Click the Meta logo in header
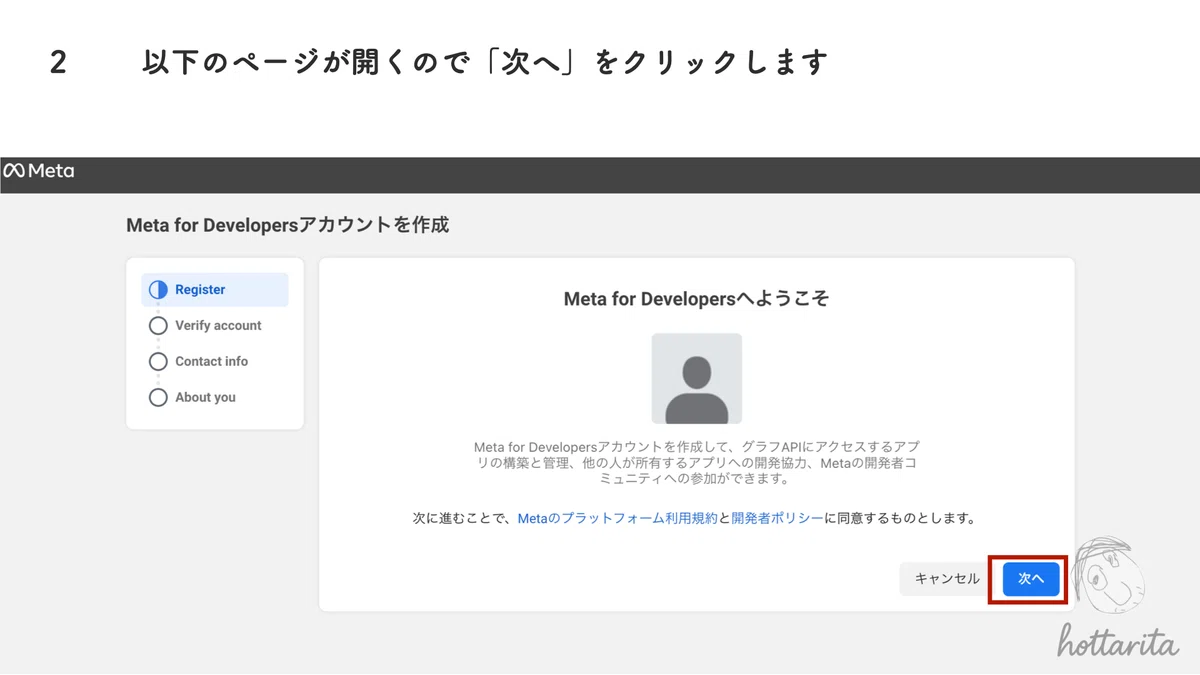Viewport: 1200px width, 675px height. pos(39,171)
